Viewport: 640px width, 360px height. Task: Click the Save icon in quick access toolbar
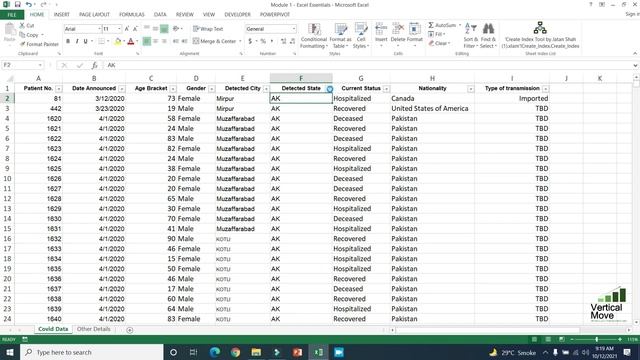click(18, 4)
